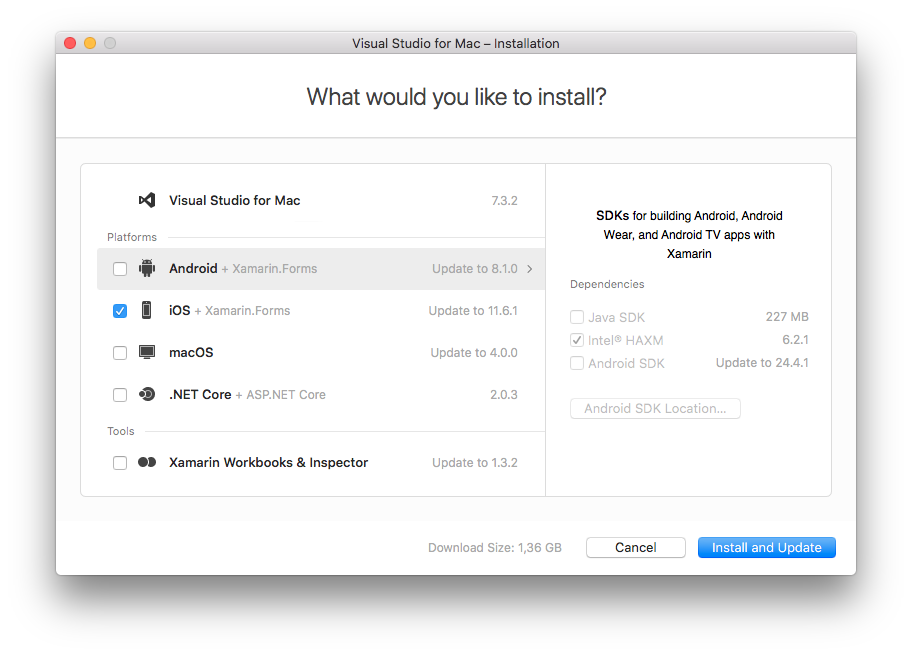Click the 2.0.3 version value
Image resolution: width=912 pixels, height=655 pixels.
504,394
